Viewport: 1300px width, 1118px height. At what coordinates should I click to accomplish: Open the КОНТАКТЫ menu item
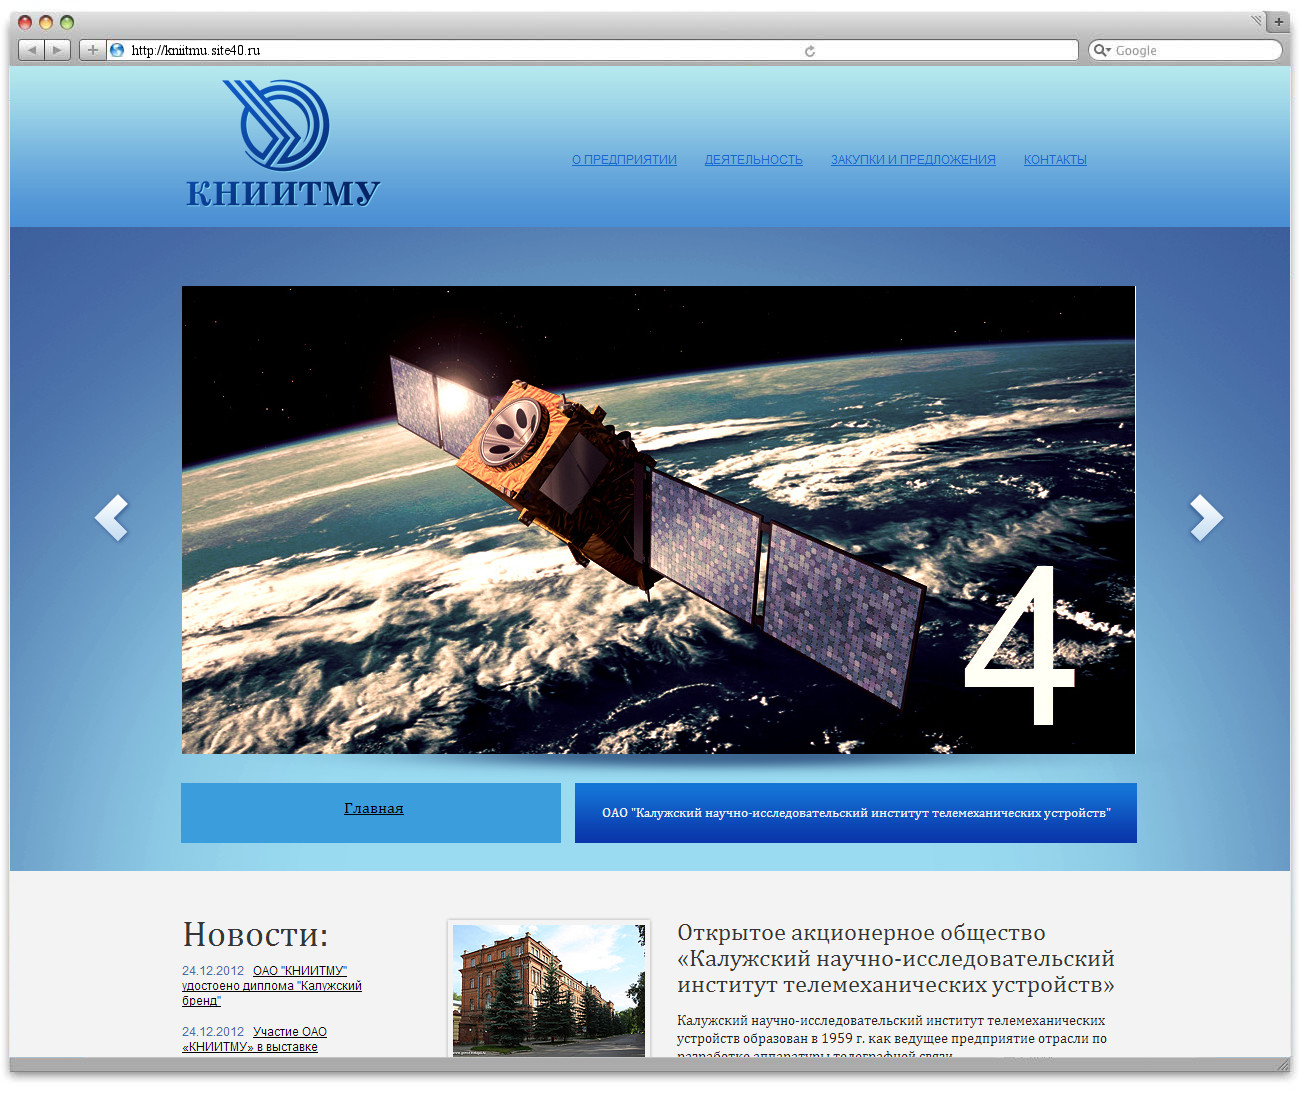1055,160
